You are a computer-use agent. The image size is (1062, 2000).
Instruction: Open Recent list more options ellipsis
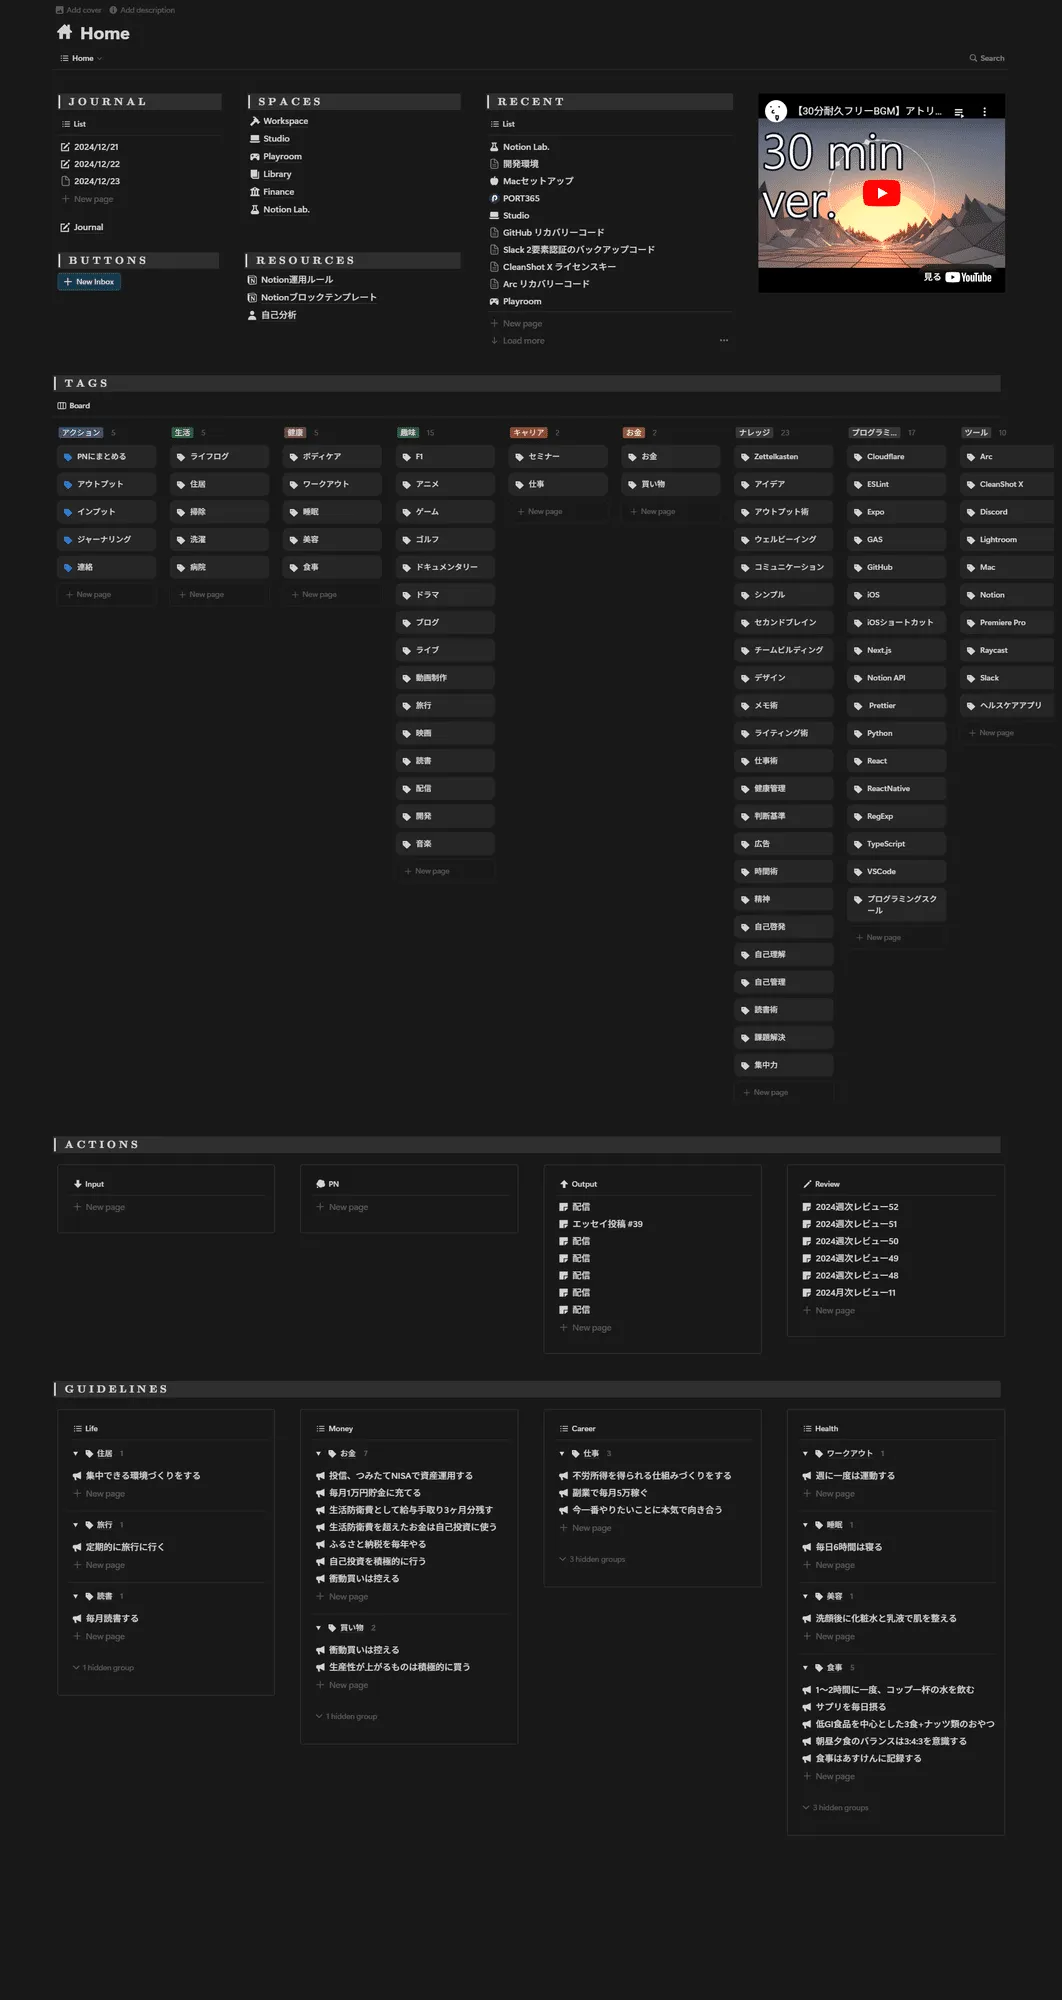pyautogui.click(x=724, y=341)
